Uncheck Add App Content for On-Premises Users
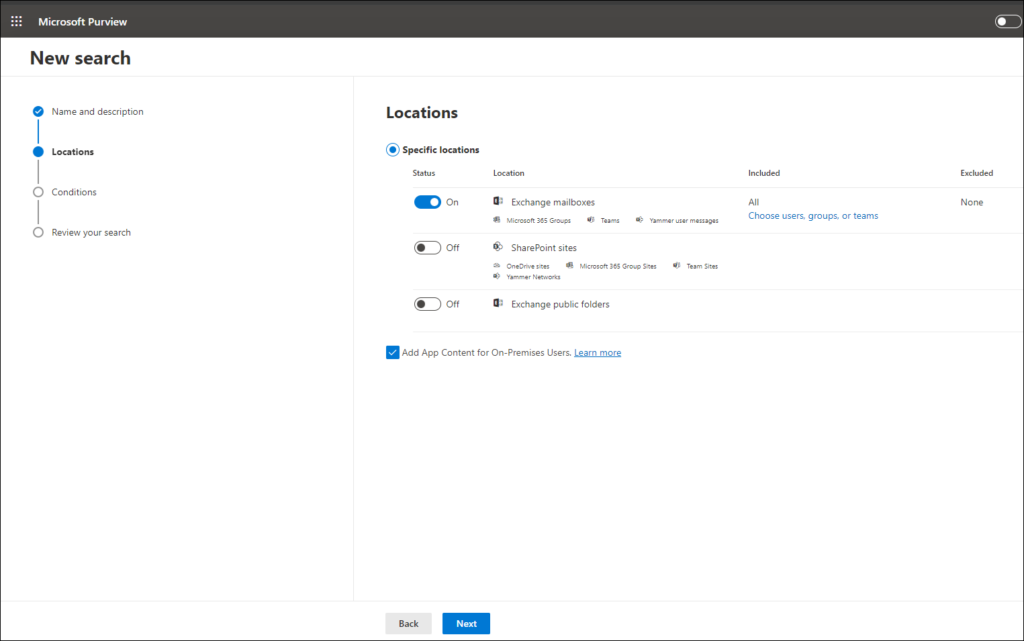This screenshot has height=641, width=1024. click(392, 352)
